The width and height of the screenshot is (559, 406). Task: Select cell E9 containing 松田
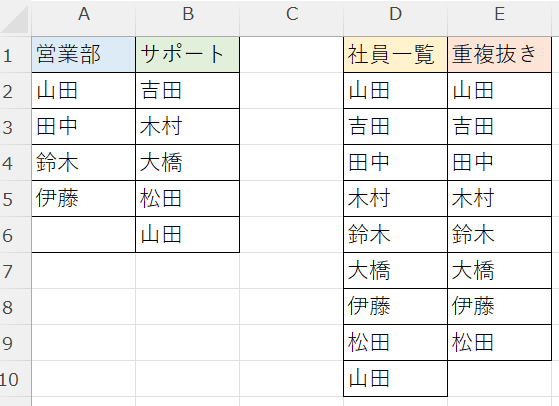coord(499,343)
